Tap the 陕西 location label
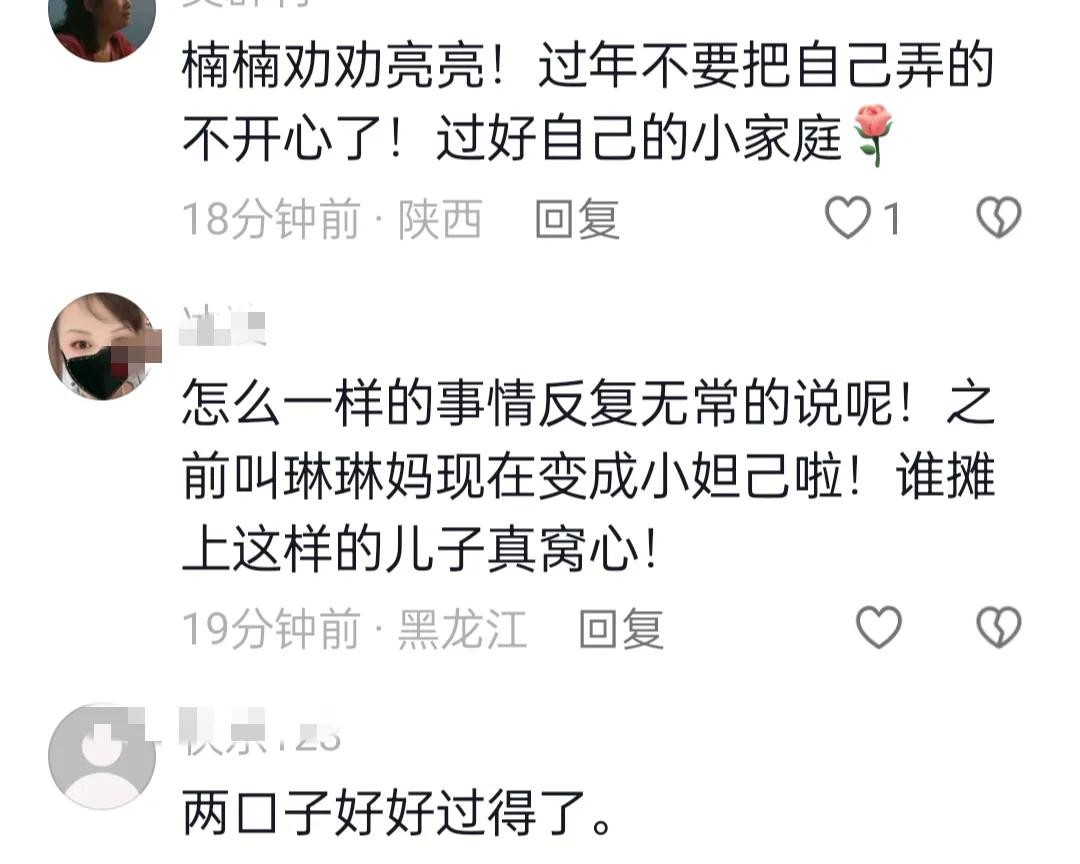This screenshot has width=1080, height=864. click(x=439, y=219)
